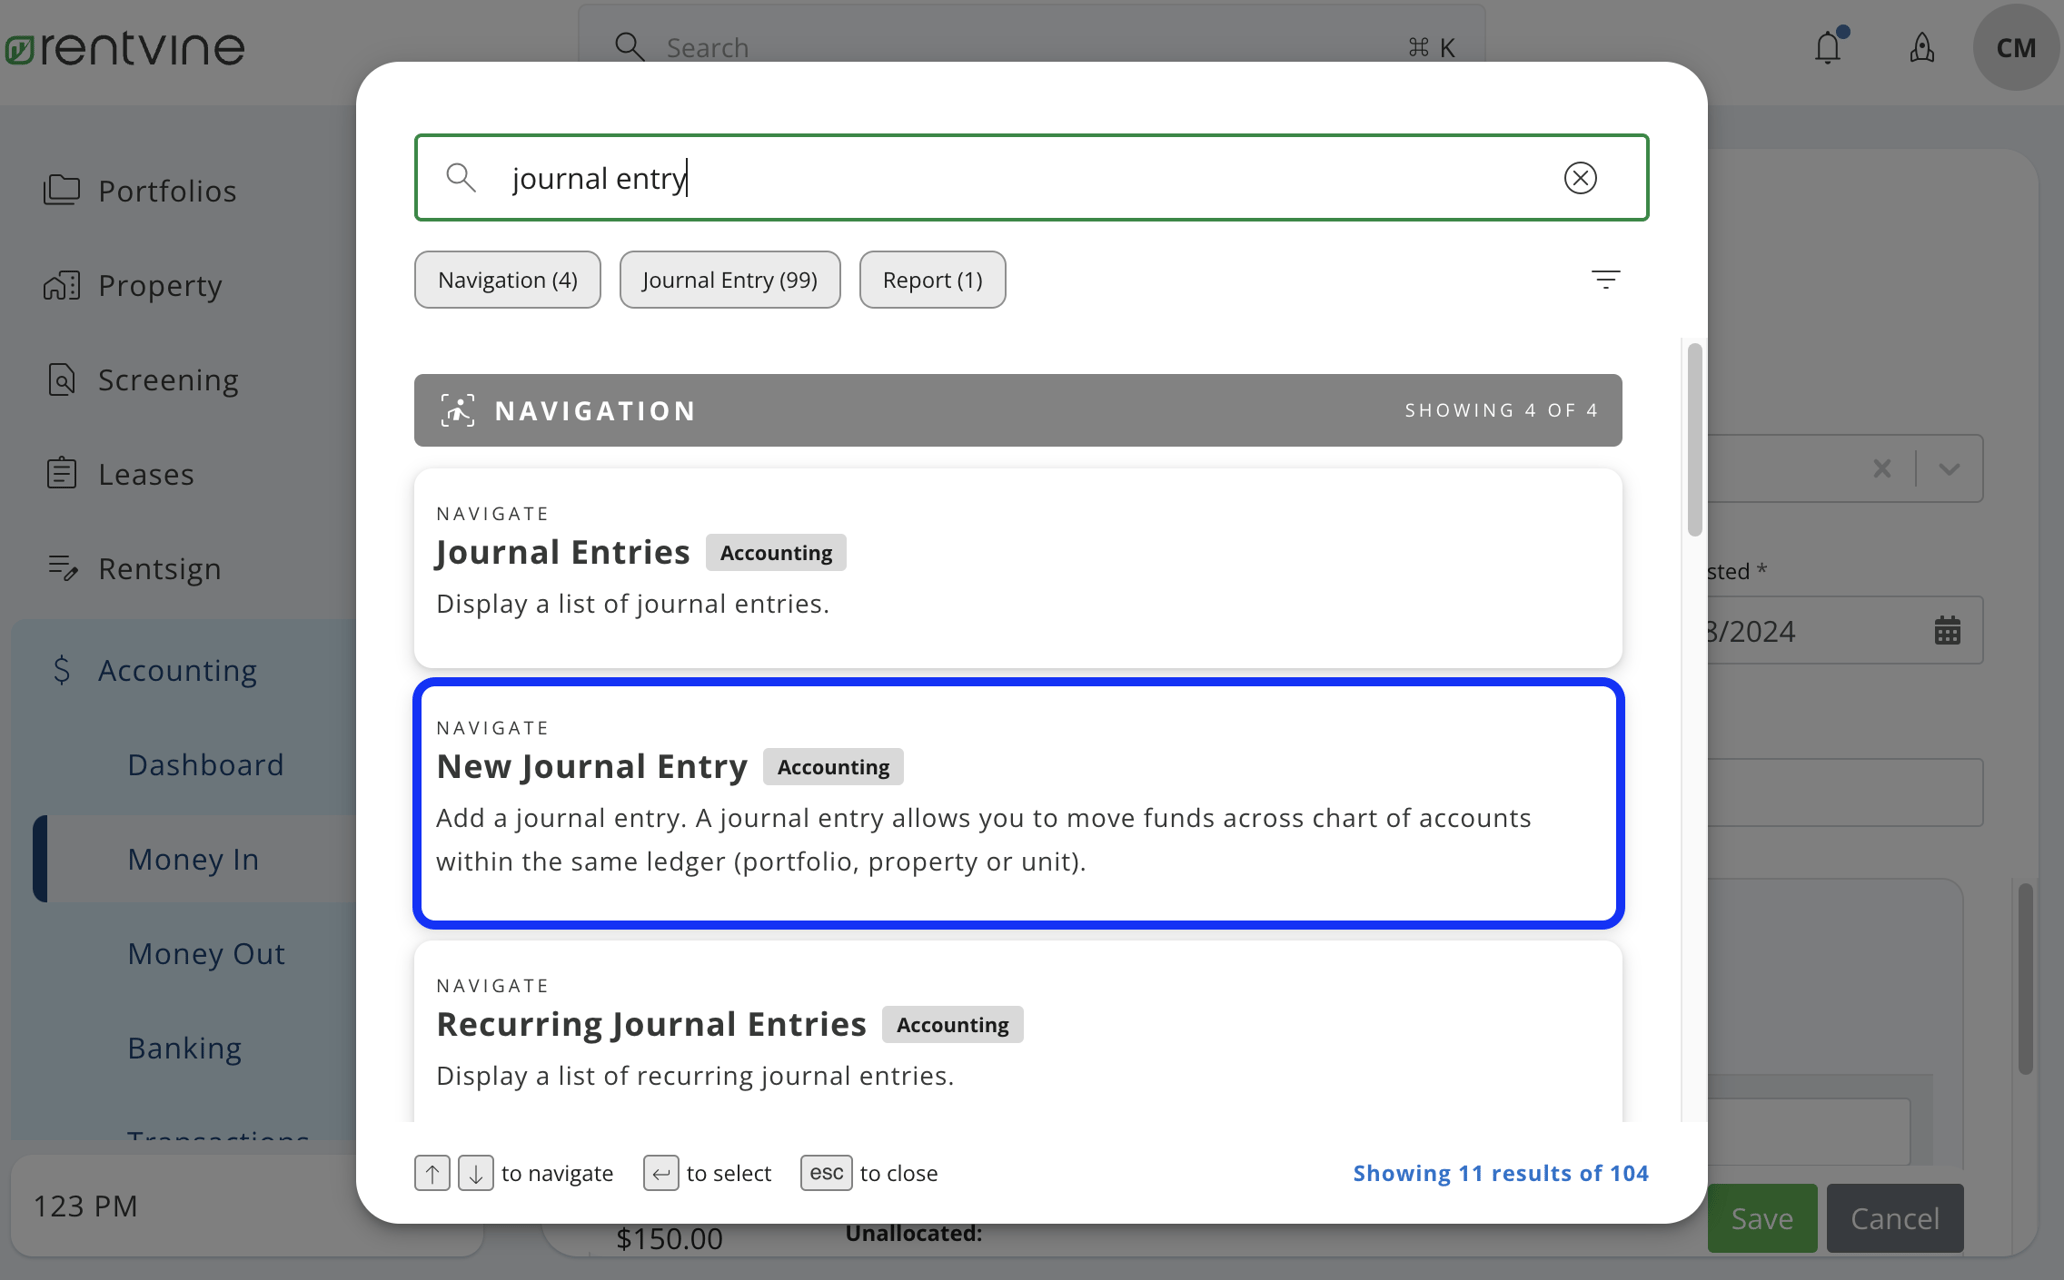Click the Rentvine logo
This screenshot has height=1280, width=2064.
click(x=126, y=46)
